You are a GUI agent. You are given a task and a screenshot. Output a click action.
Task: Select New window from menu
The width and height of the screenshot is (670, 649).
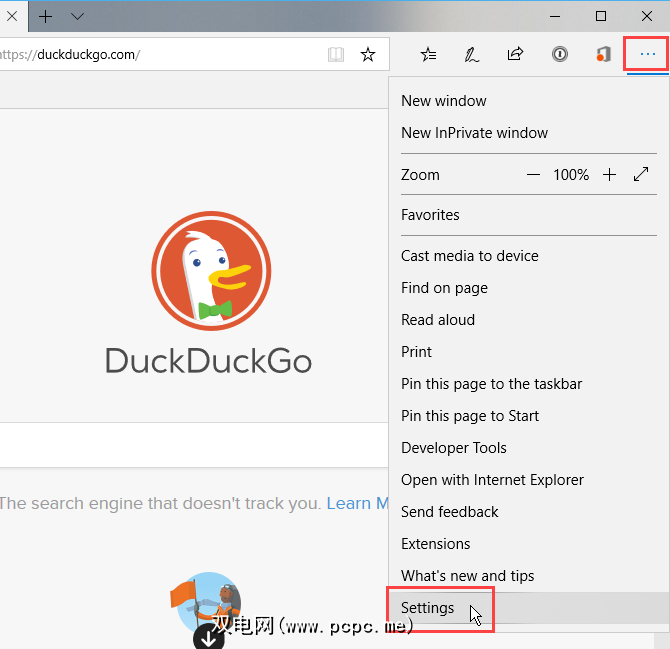[x=528, y=101]
